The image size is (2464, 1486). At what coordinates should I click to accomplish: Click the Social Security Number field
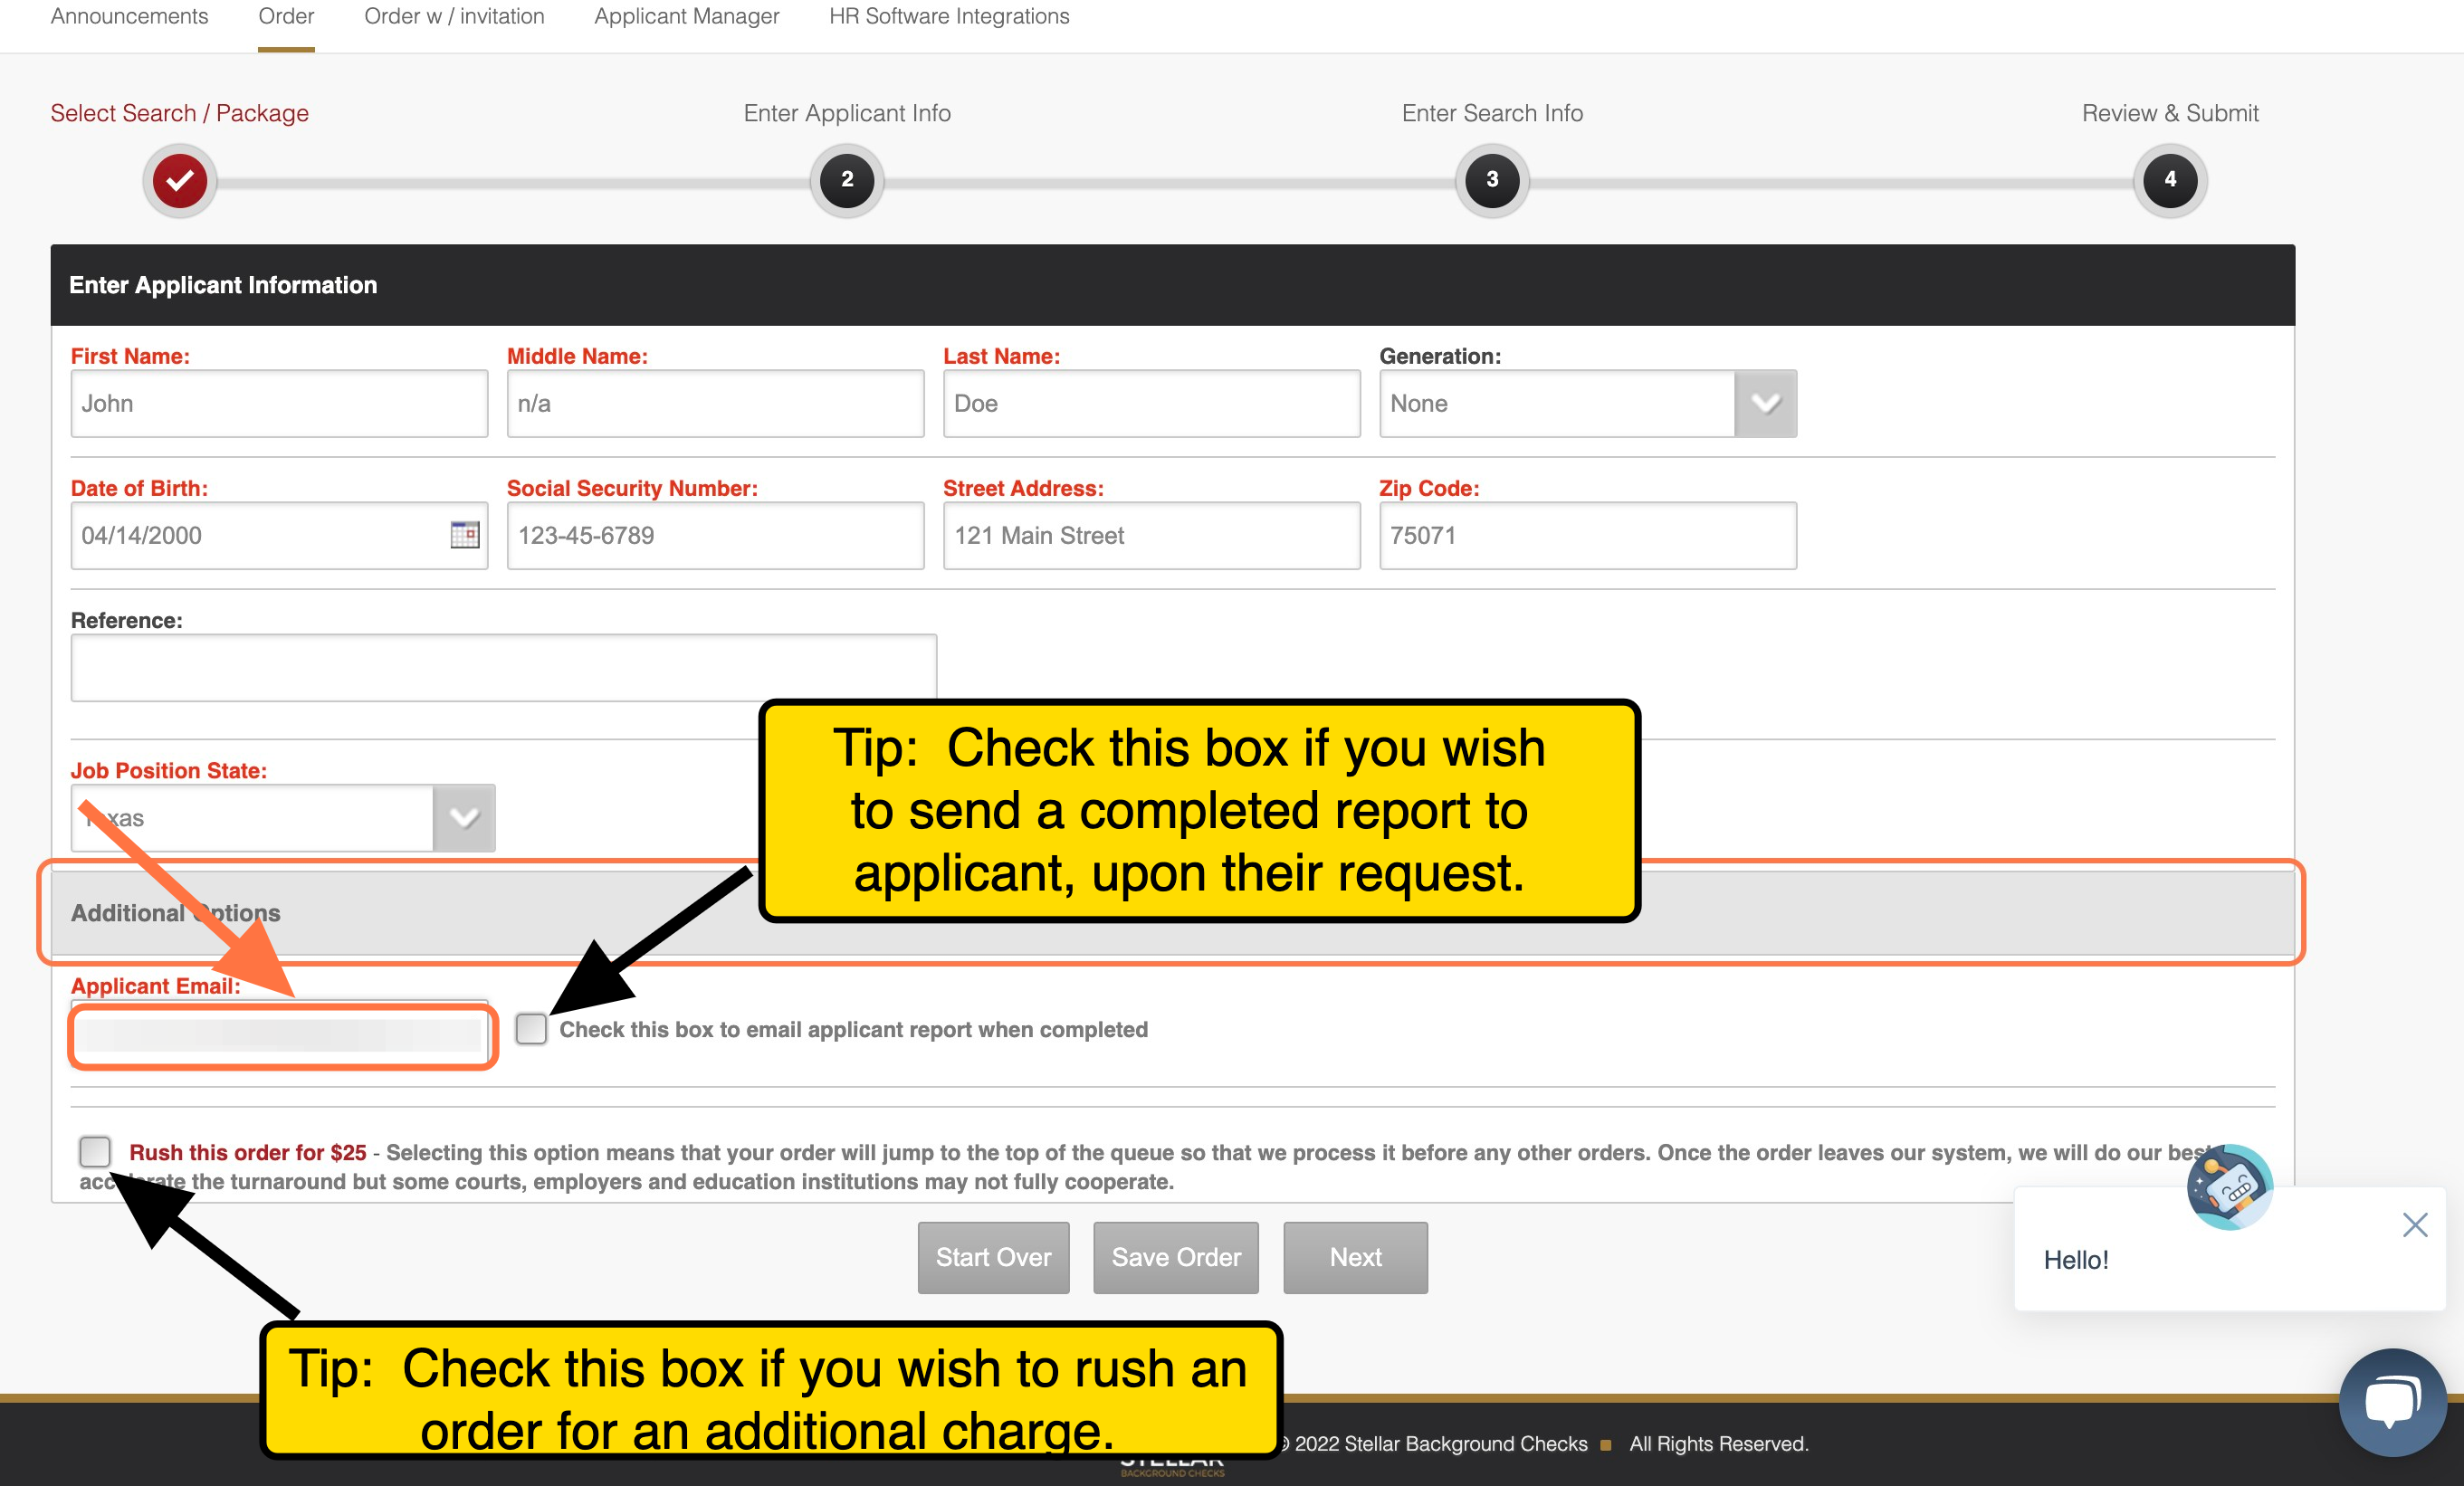[x=715, y=536]
